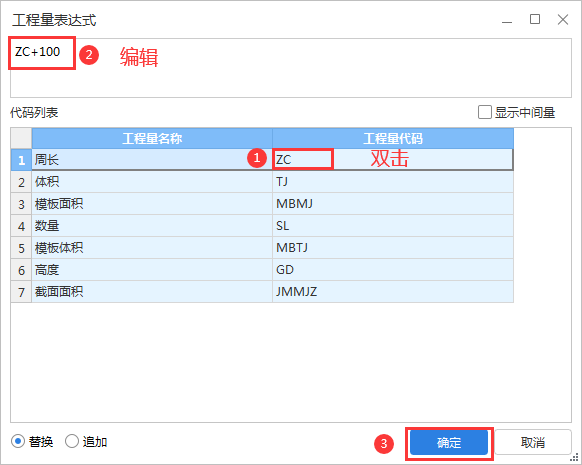Click the 体积 name cell
Viewport: 582px width, 465px height.
152,182
